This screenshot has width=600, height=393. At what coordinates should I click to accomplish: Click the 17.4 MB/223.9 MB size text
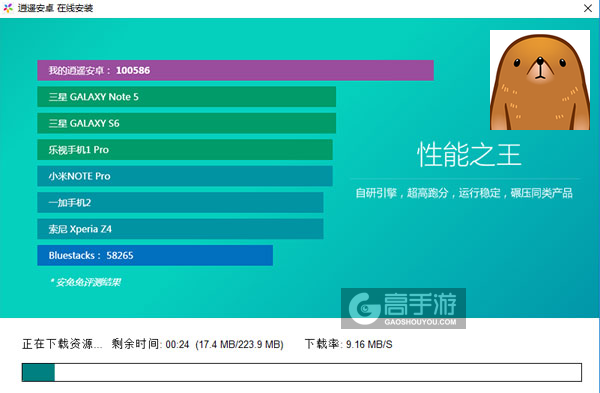click(240, 344)
